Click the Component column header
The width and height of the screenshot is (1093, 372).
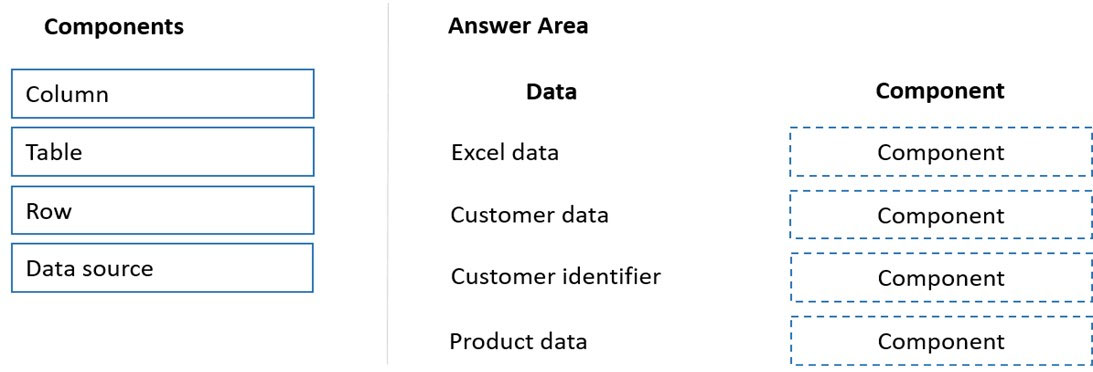940,91
